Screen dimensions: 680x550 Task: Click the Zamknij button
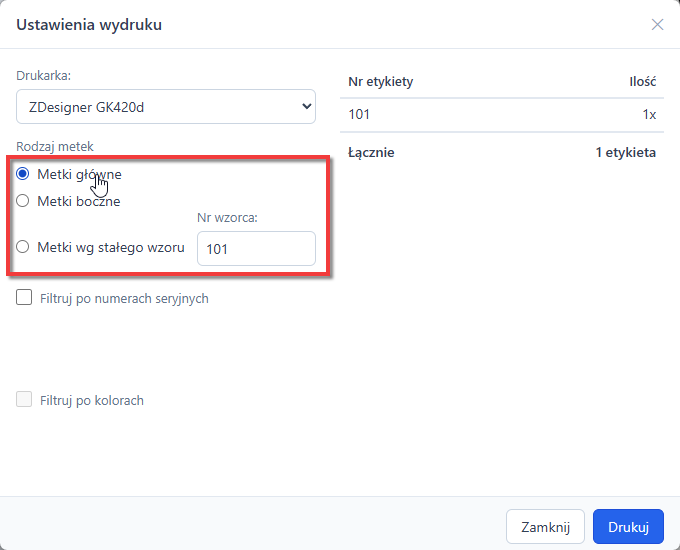[x=545, y=527]
